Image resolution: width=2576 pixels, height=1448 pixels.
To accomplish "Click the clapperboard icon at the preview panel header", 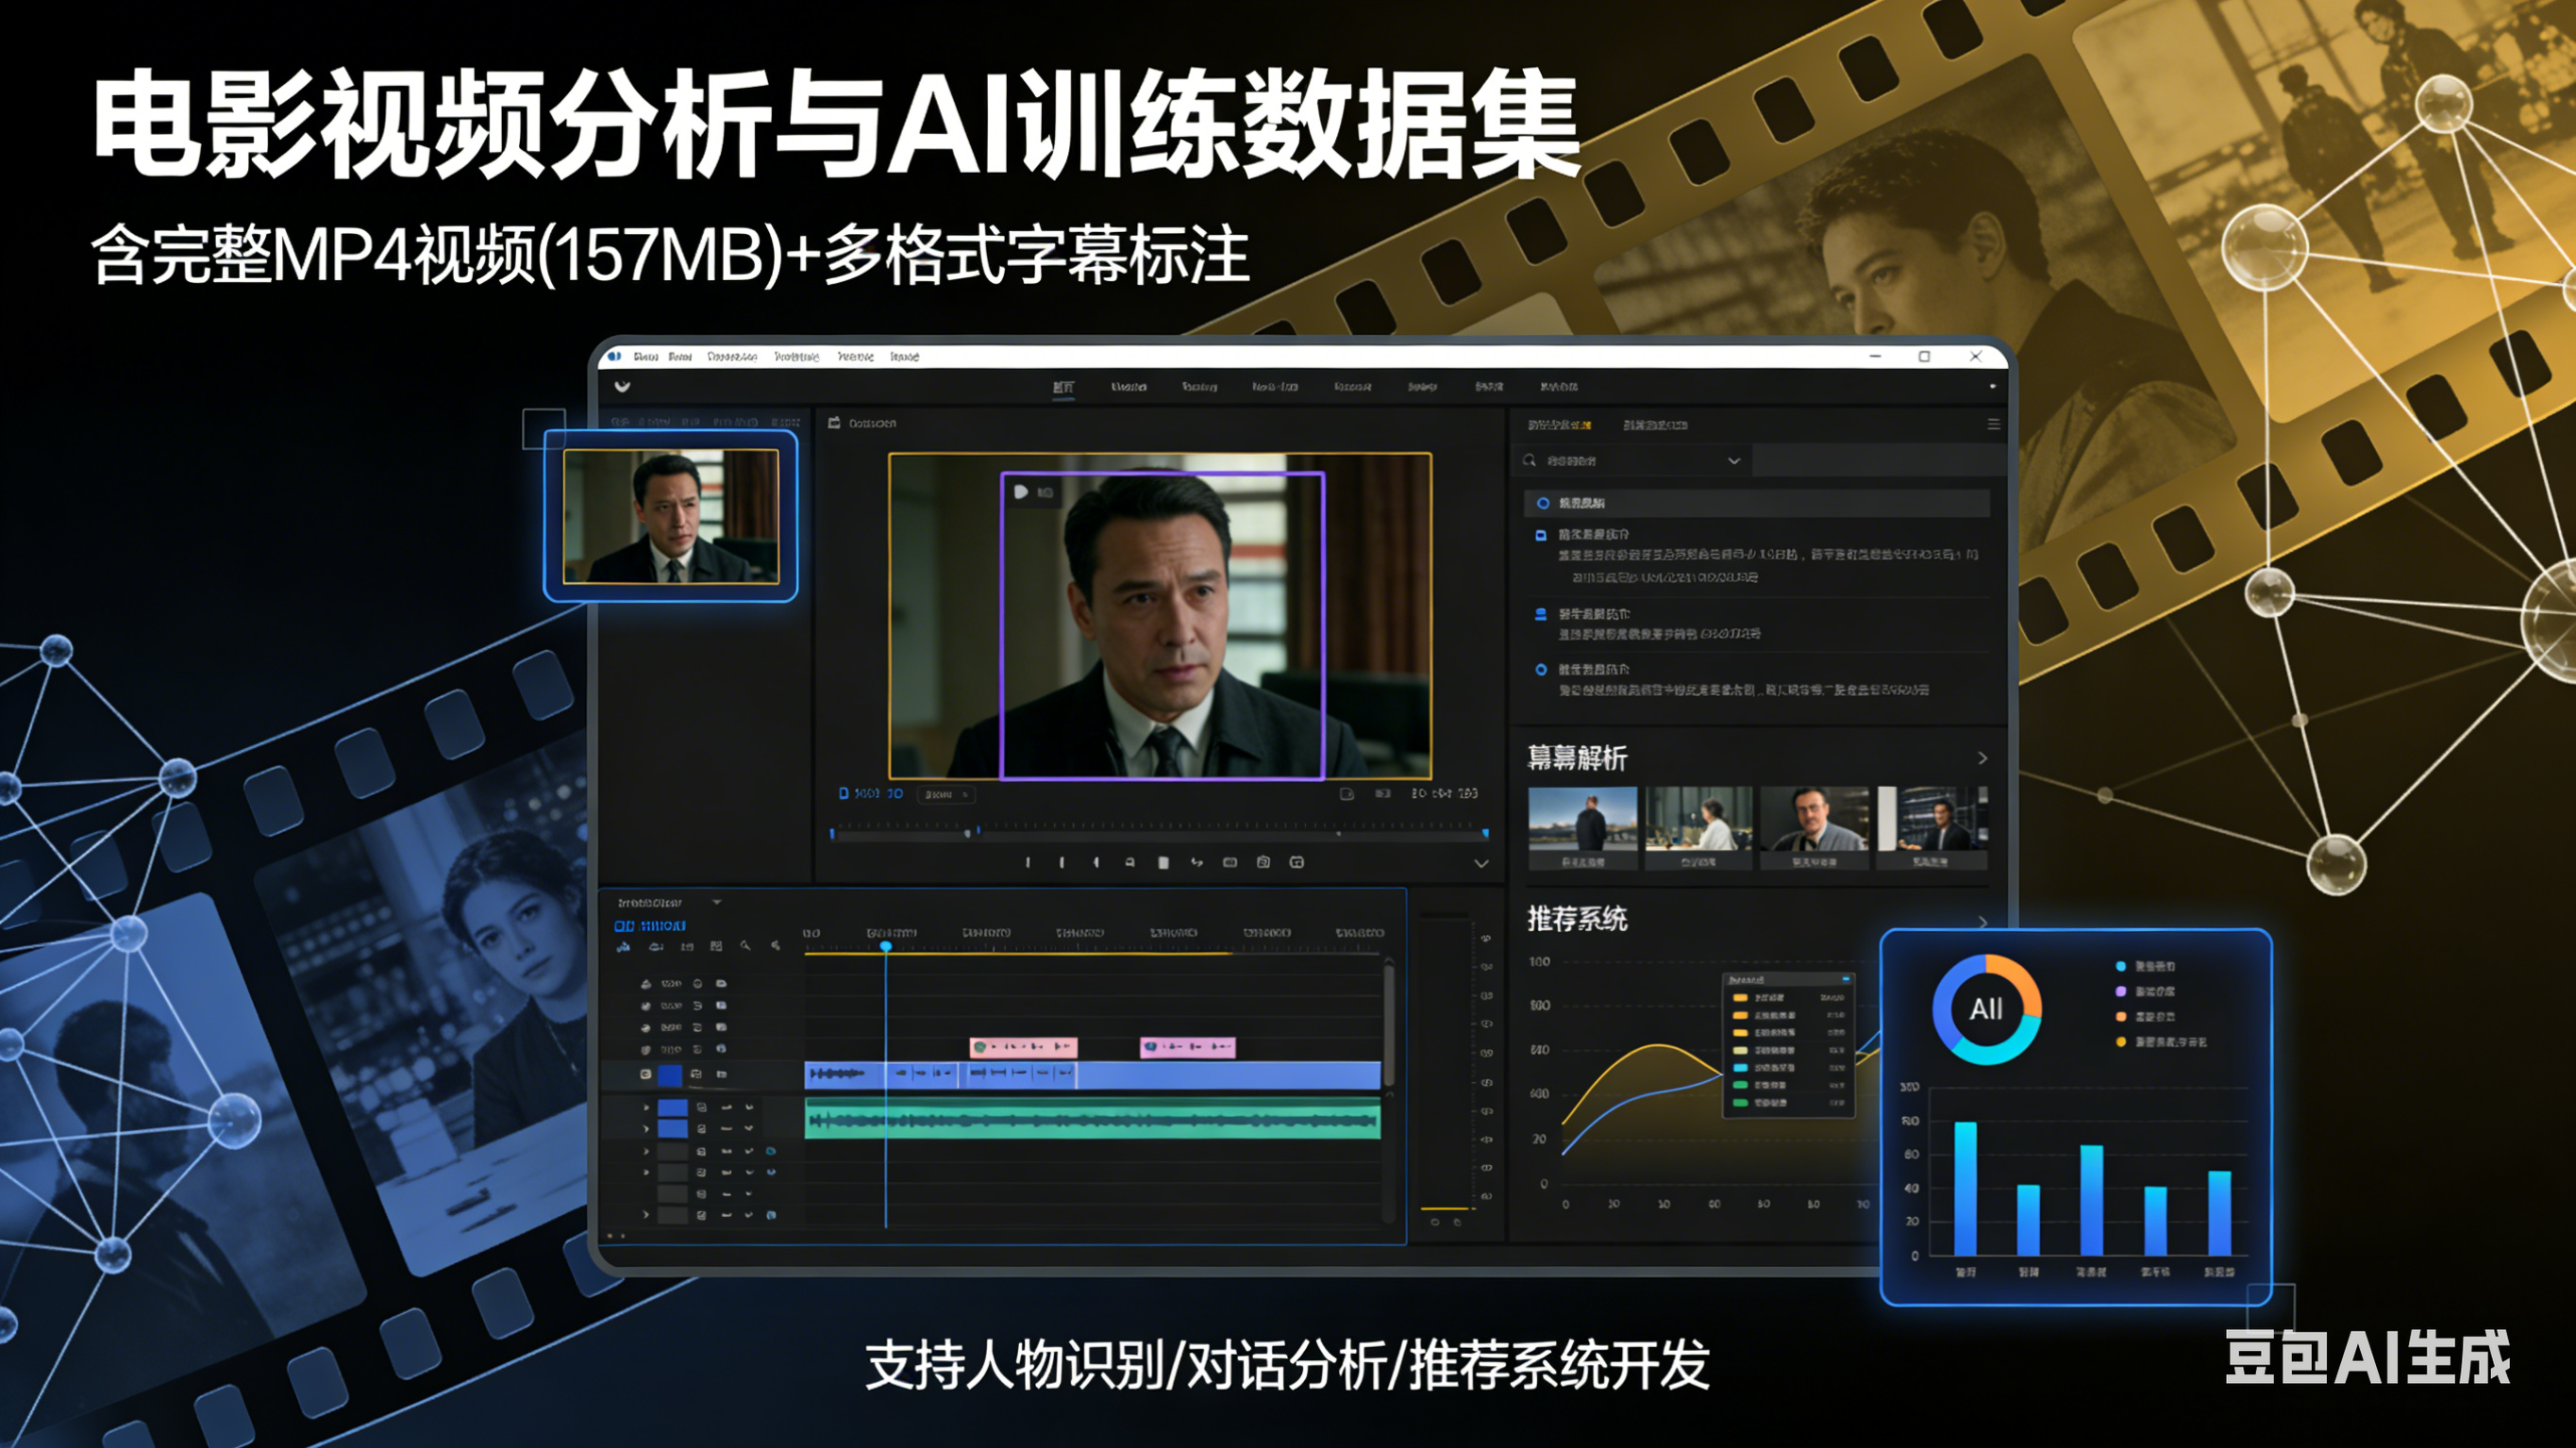I will pyautogui.click(x=834, y=424).
